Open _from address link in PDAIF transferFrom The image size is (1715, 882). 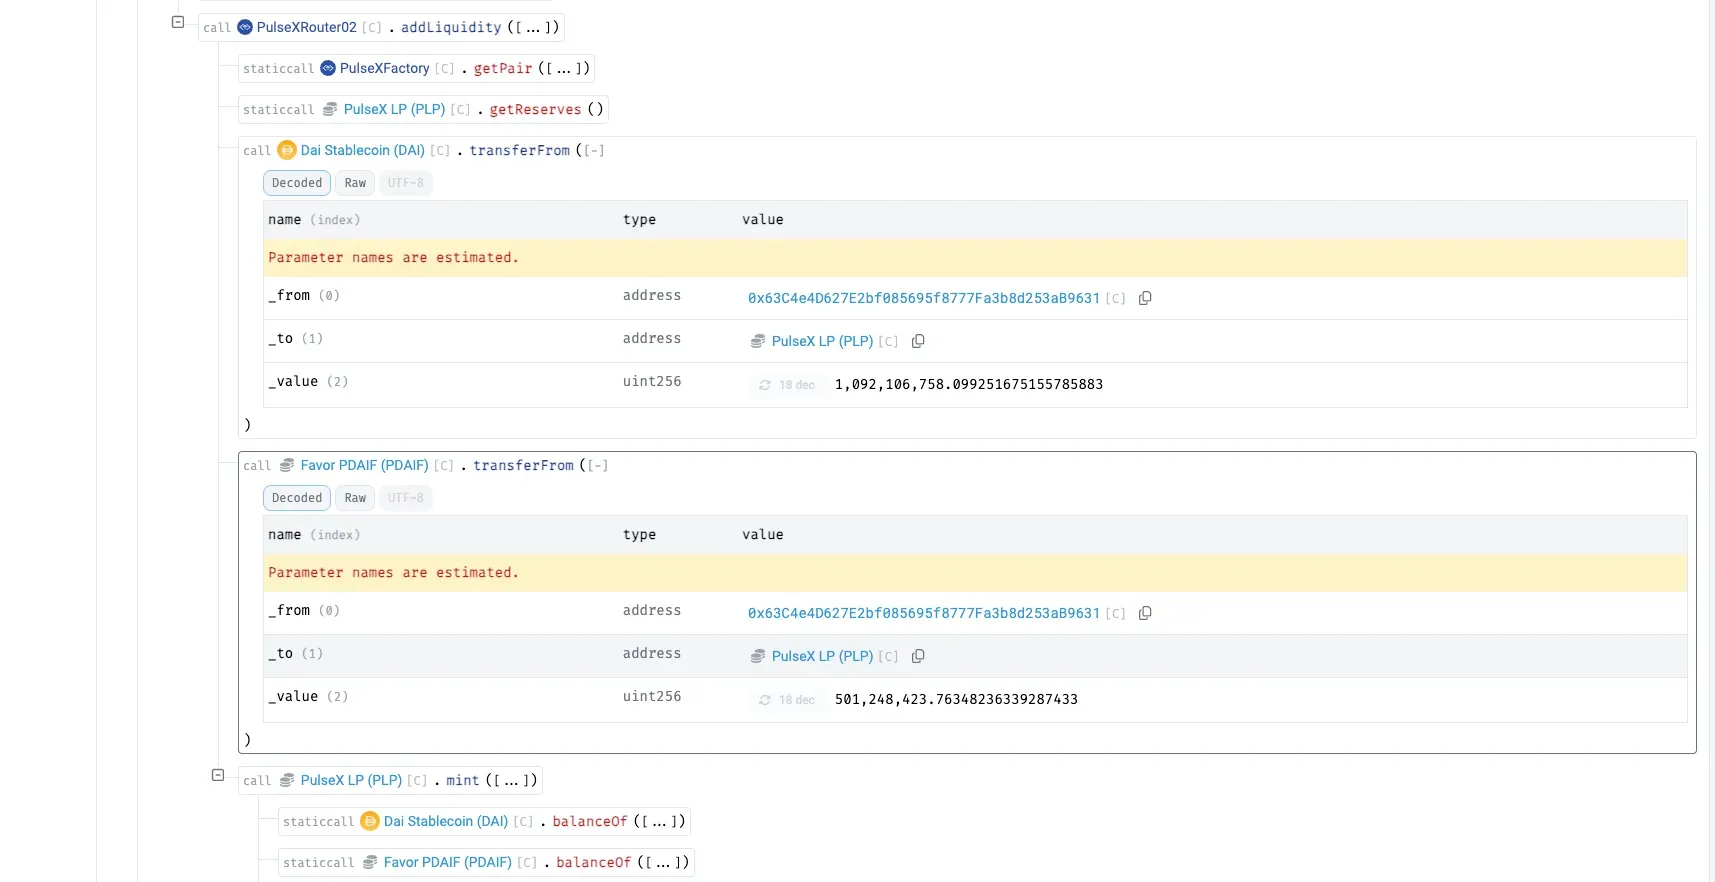pyautogui.click(x=924, y=614)
